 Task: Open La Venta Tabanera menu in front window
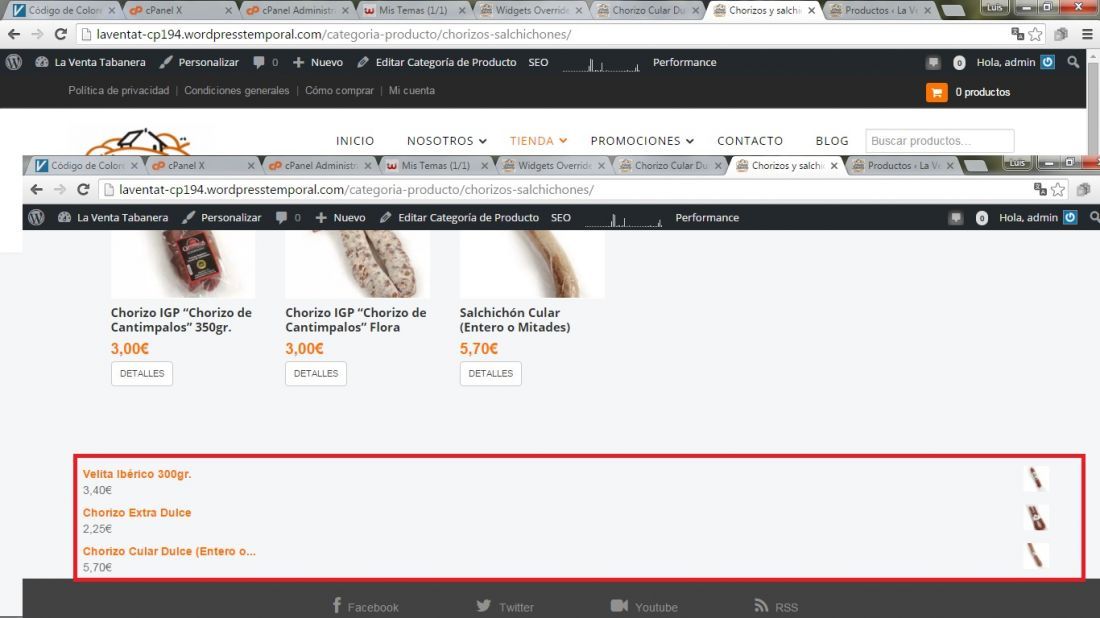(x=113, y=217)
